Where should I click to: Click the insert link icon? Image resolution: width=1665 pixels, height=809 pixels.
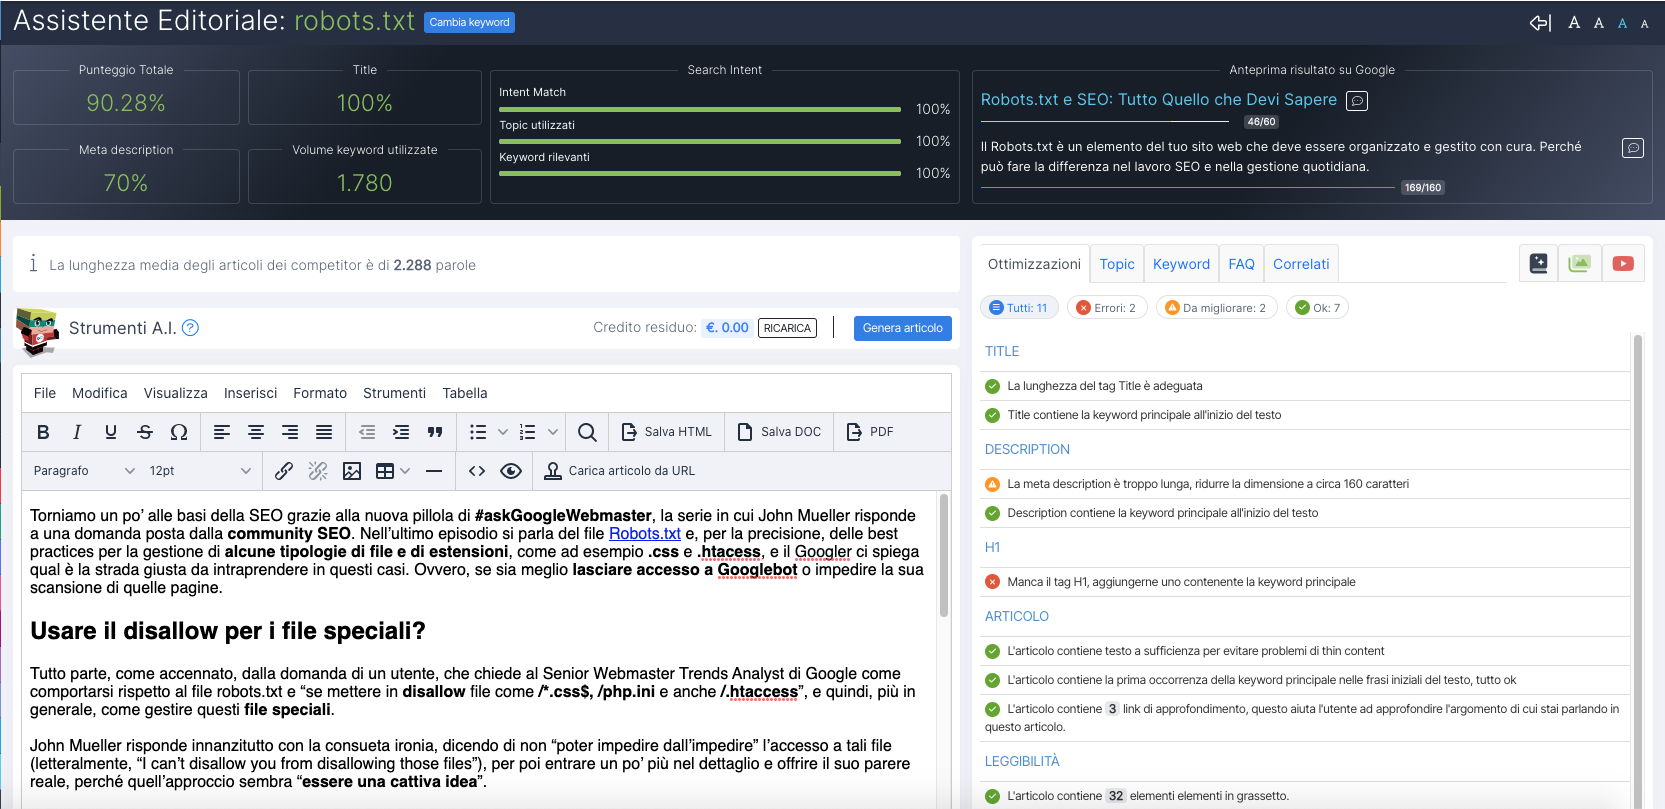coord(284,471)
